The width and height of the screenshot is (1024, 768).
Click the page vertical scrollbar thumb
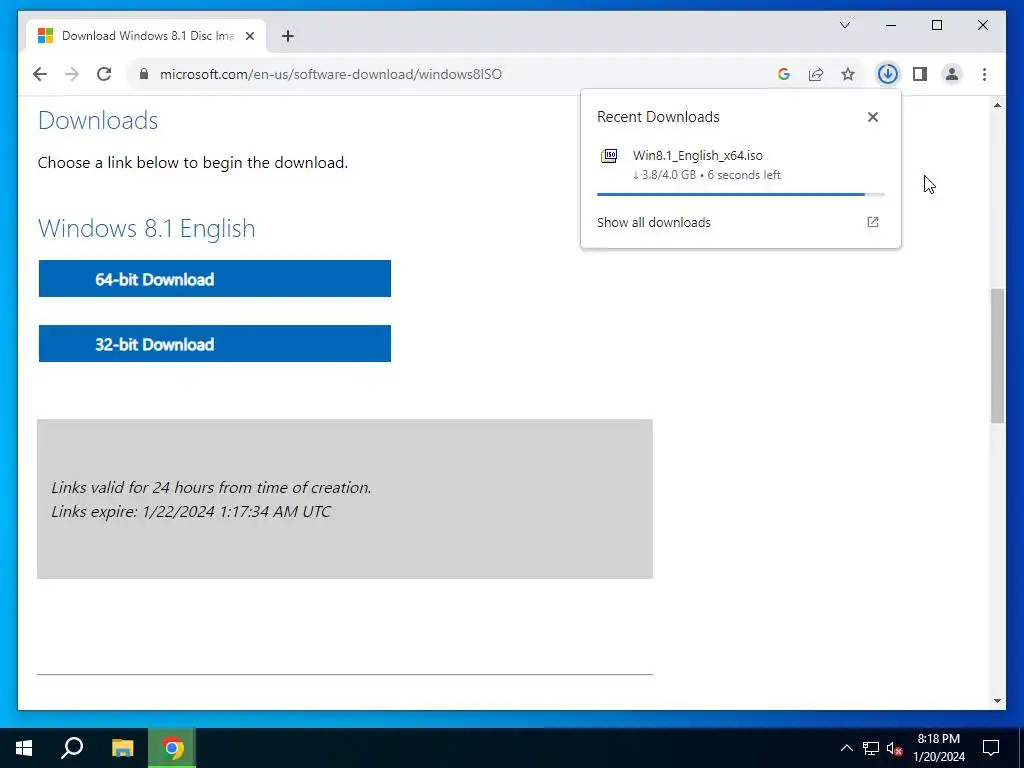[x=997, y=356]
